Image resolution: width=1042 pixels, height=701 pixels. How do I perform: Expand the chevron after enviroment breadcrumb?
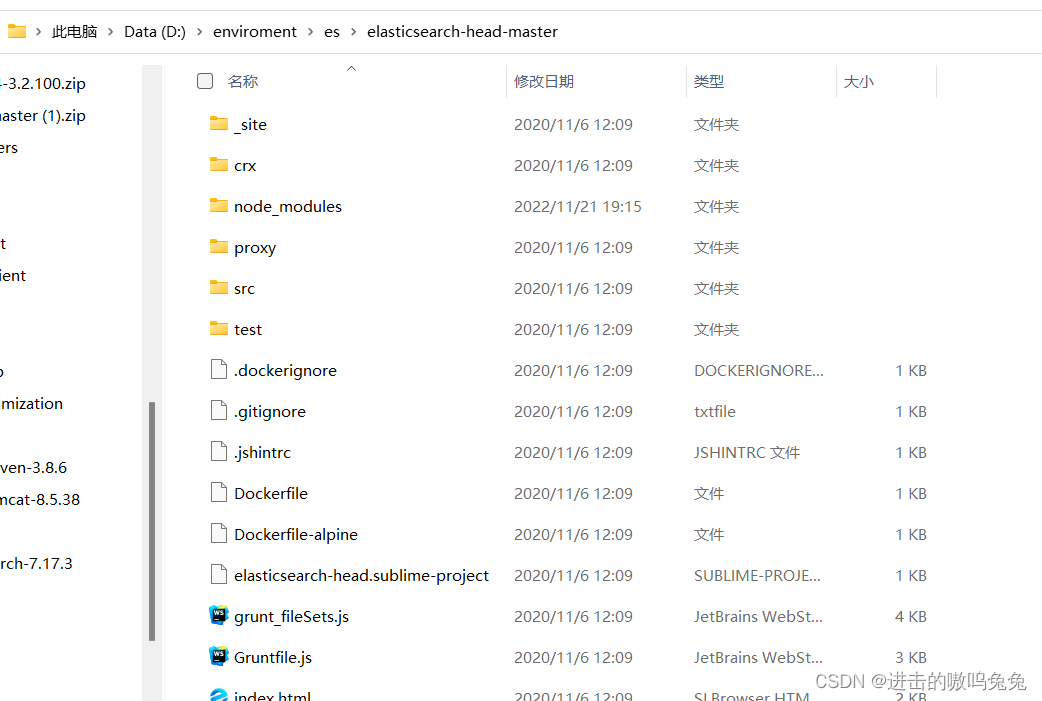coord(310,32)
